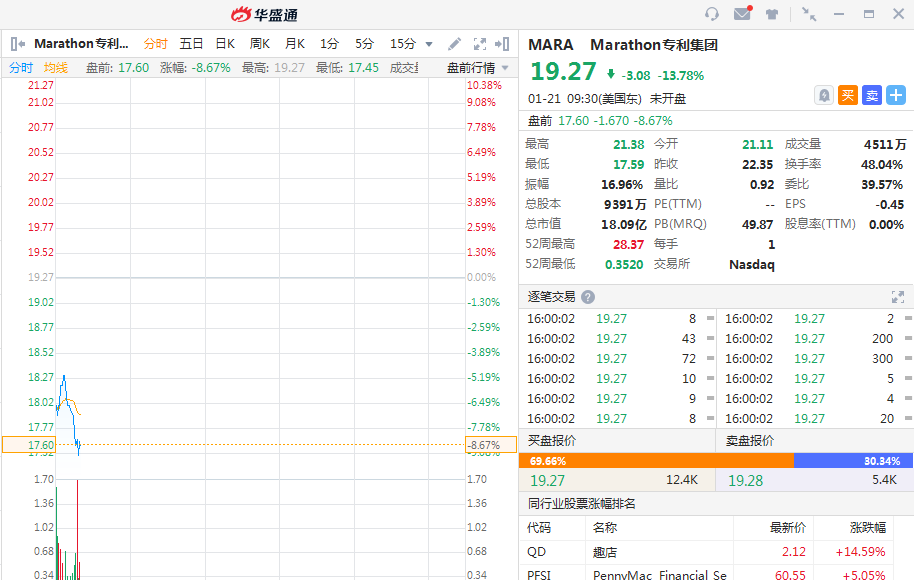Click help icon beside 逐笔交易
This screenshot has width=915, height=580.
pos(588,297)
